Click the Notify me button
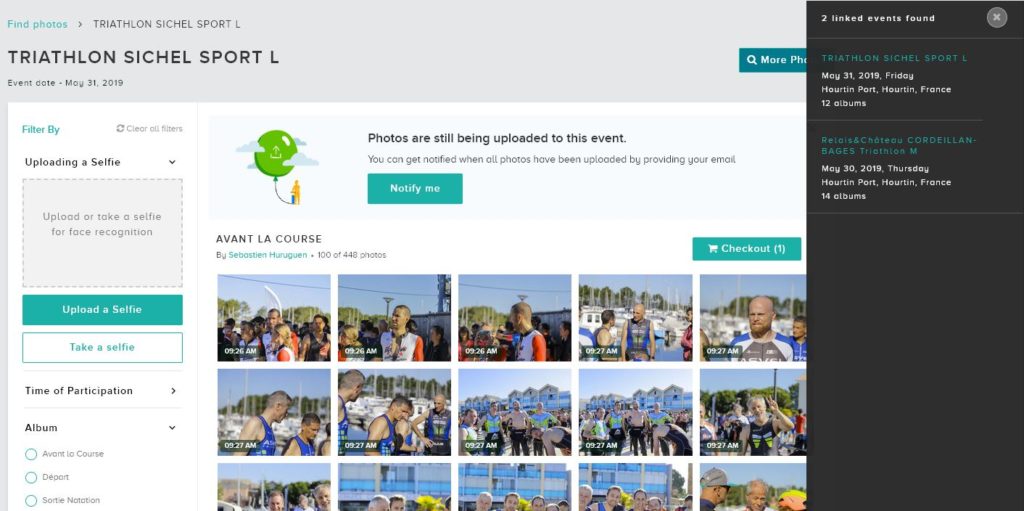Screen dimensions: 1024x511 pyautogui.click(x=415, y=188)
